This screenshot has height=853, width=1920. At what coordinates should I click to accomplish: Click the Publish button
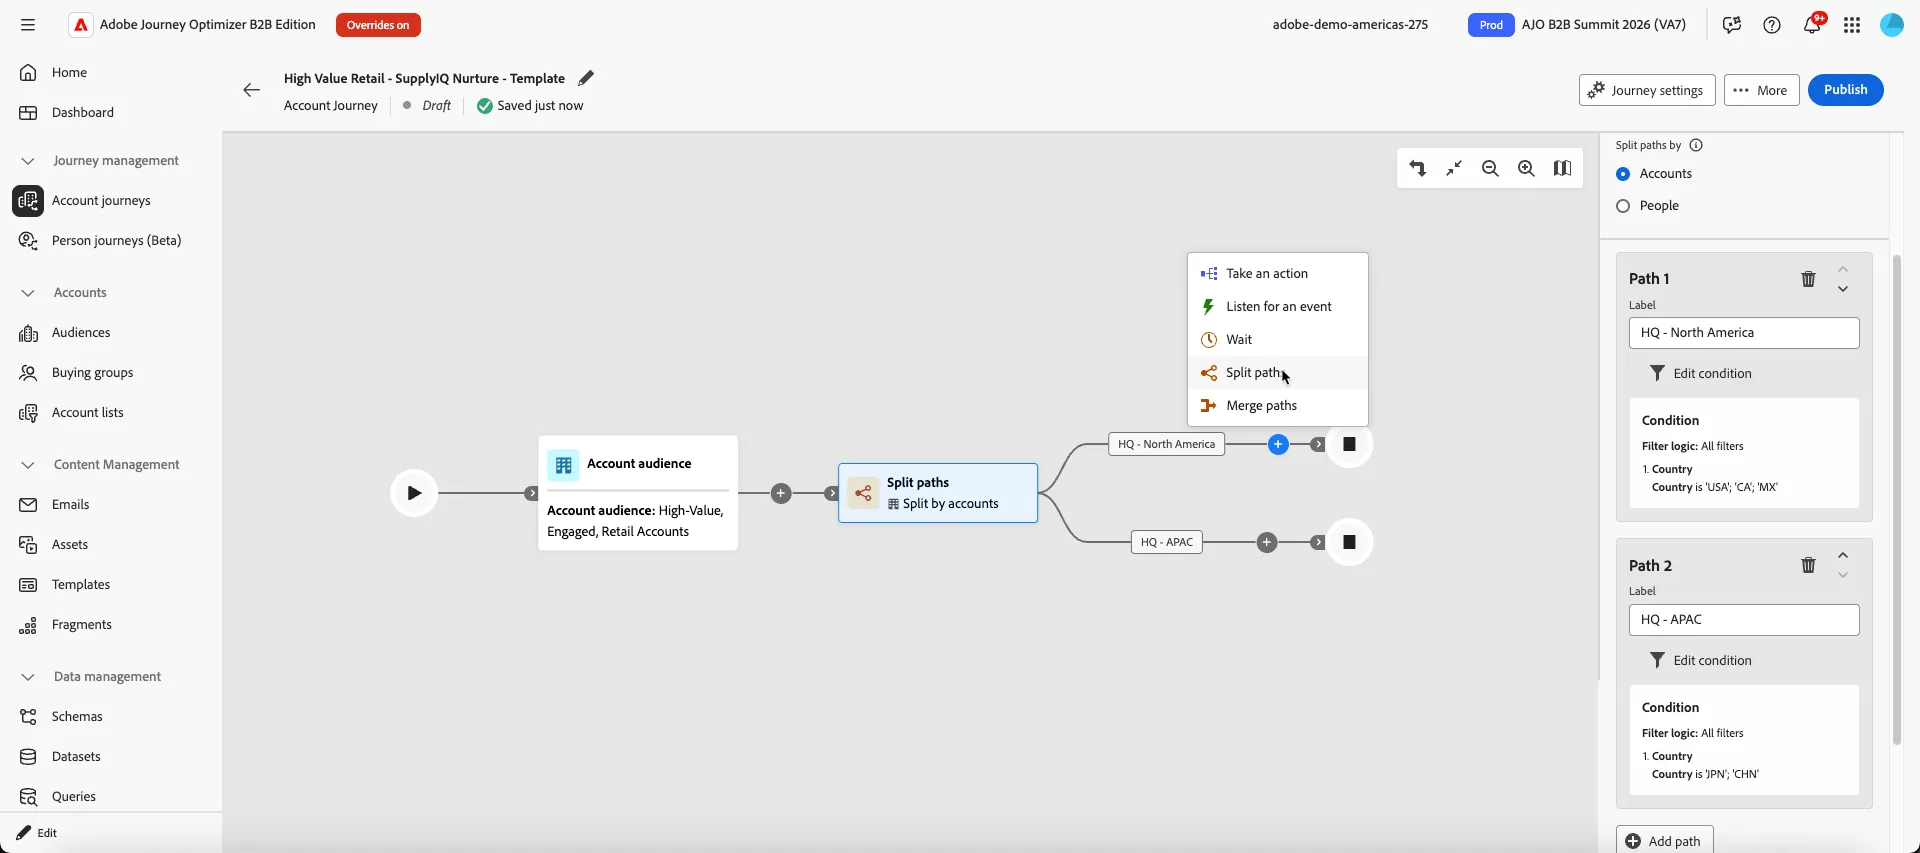pos(1845,90)
